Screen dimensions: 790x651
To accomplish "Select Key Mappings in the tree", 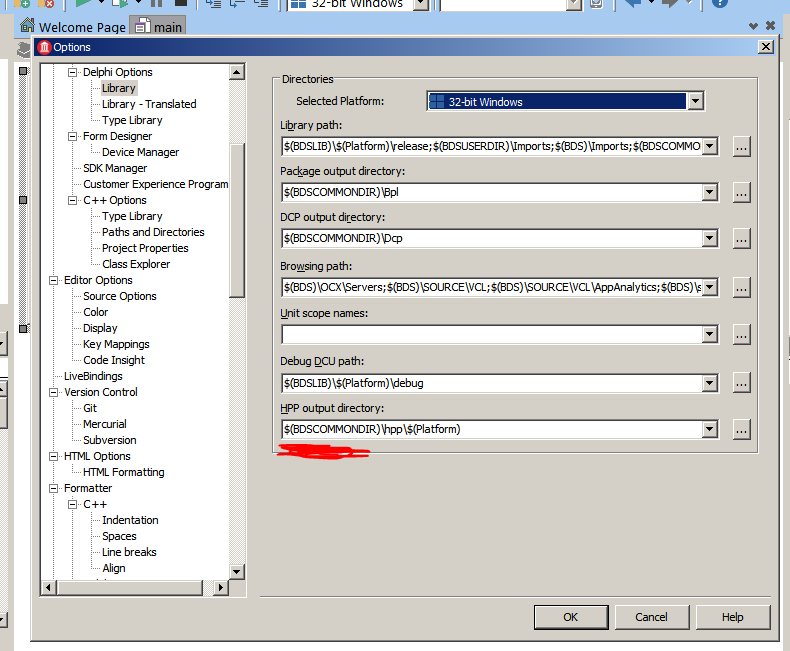I will pos(116,344).
